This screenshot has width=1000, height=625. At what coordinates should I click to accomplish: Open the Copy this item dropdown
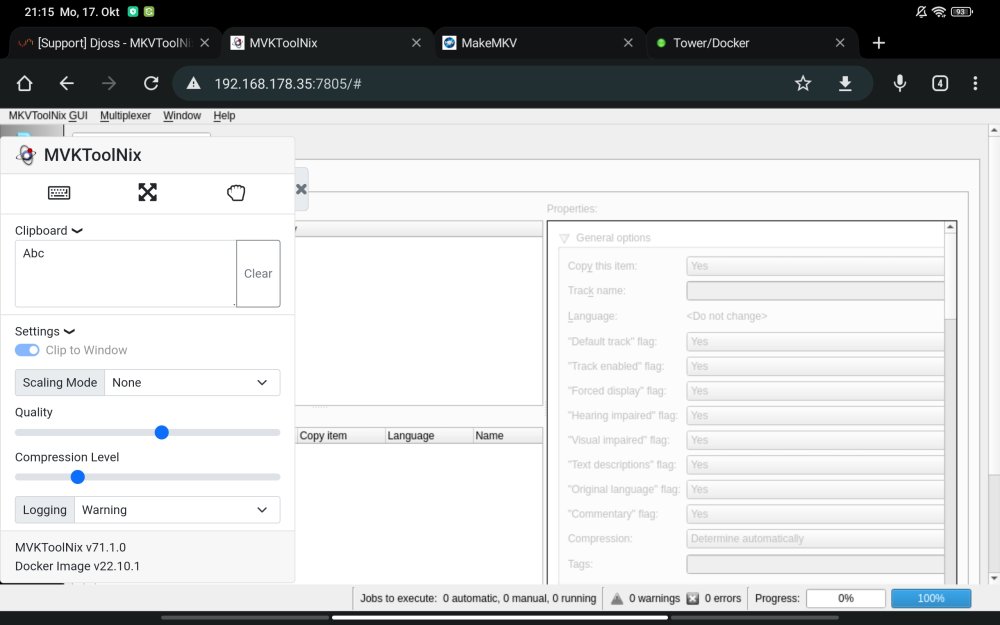point(815,266)
